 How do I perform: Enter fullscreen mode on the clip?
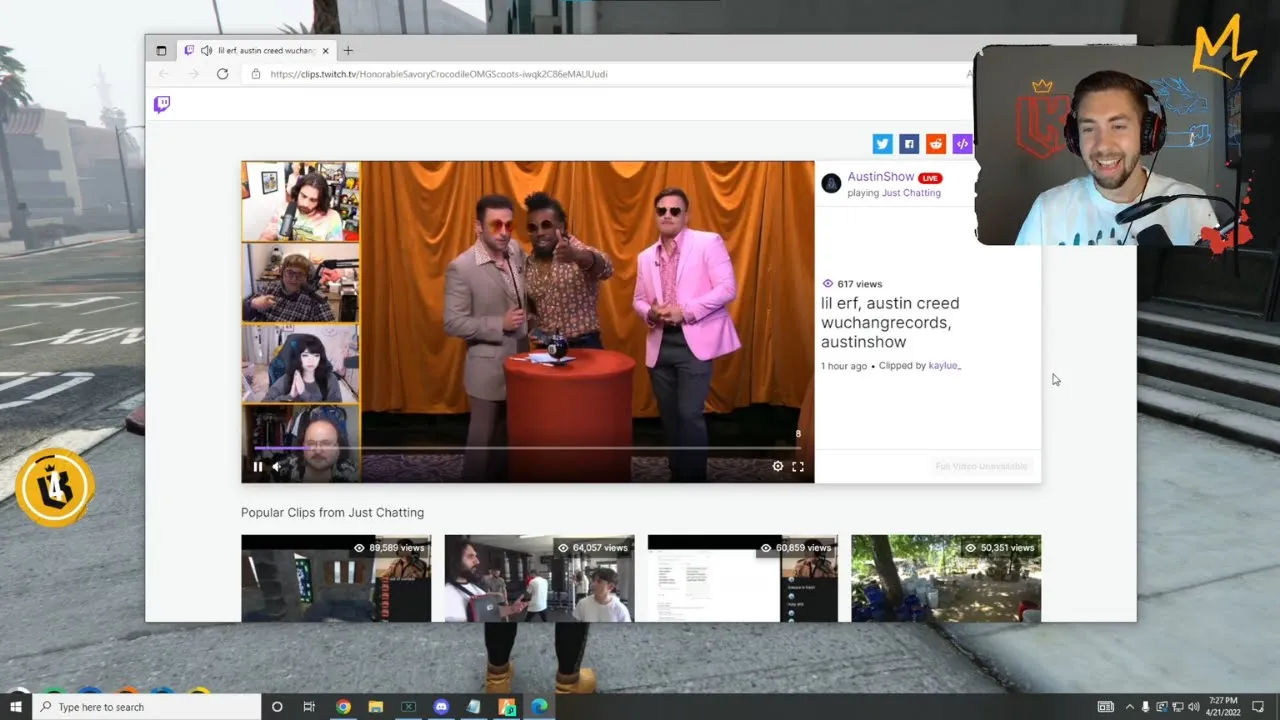[798, 466]
